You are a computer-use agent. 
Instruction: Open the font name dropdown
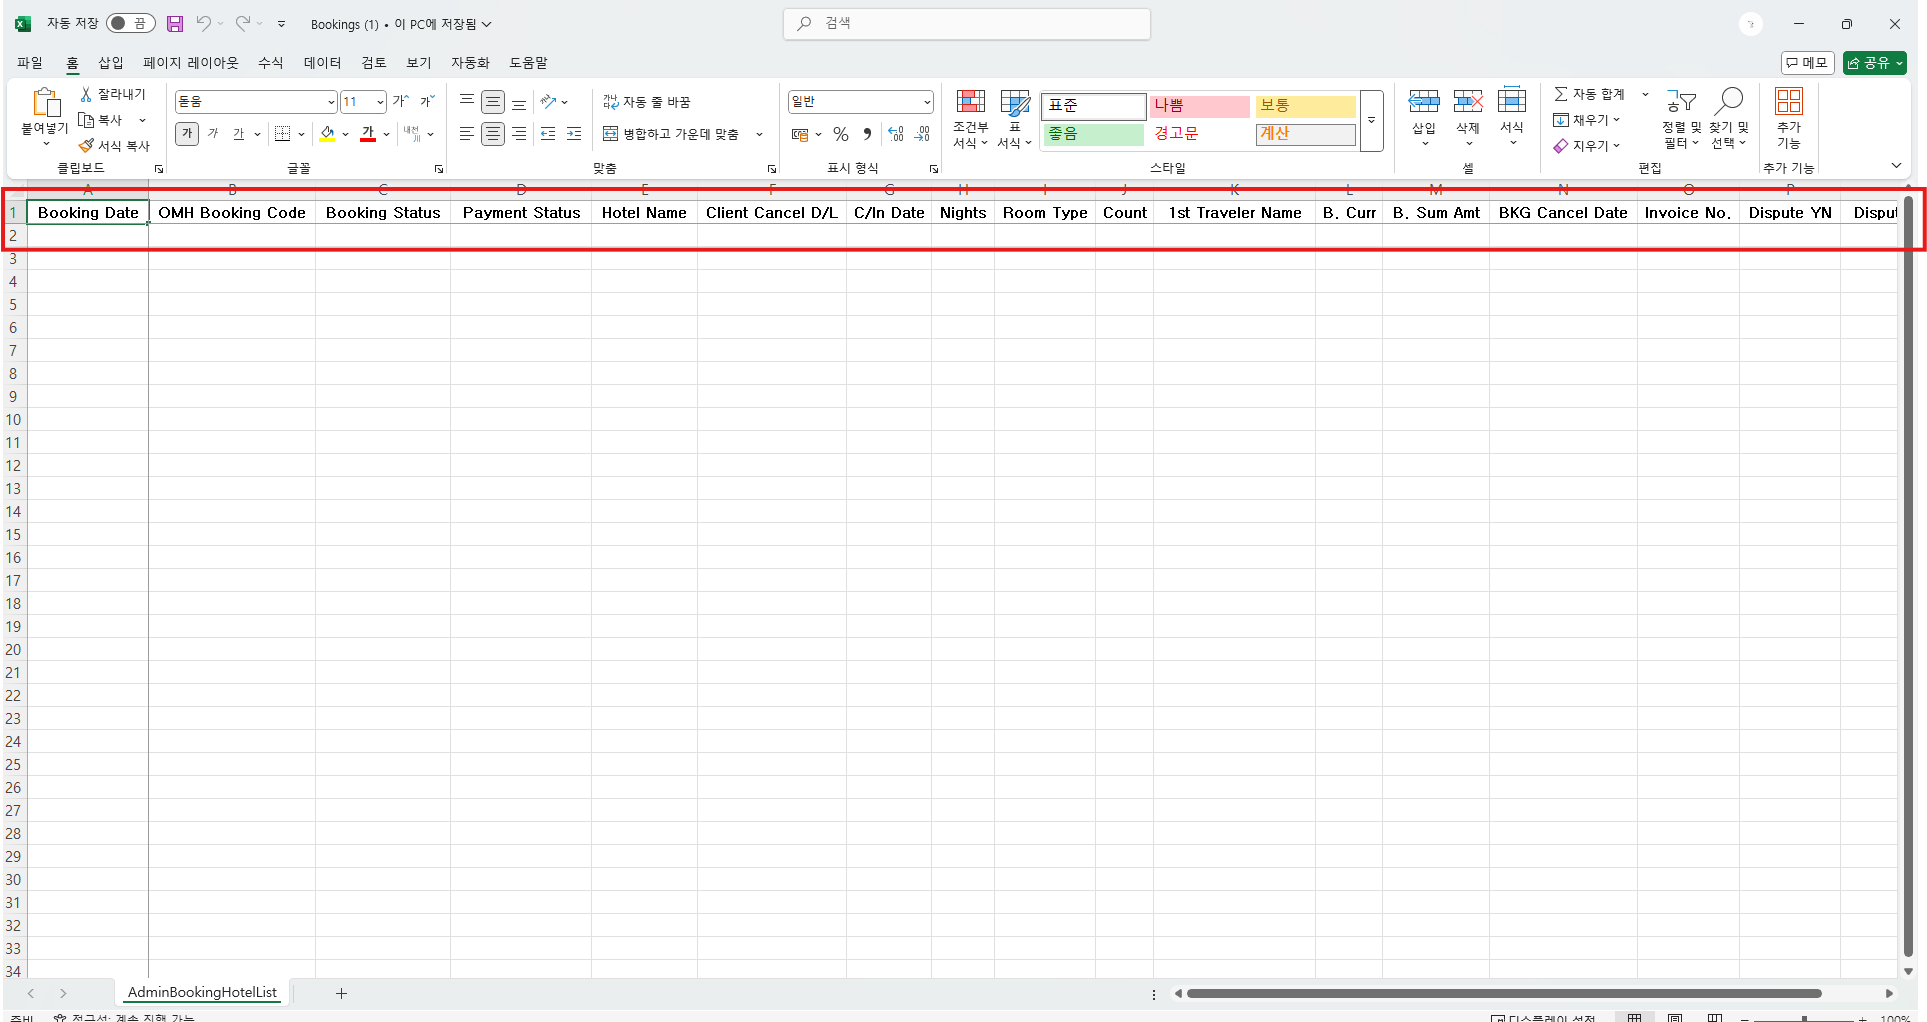point(331,102)
